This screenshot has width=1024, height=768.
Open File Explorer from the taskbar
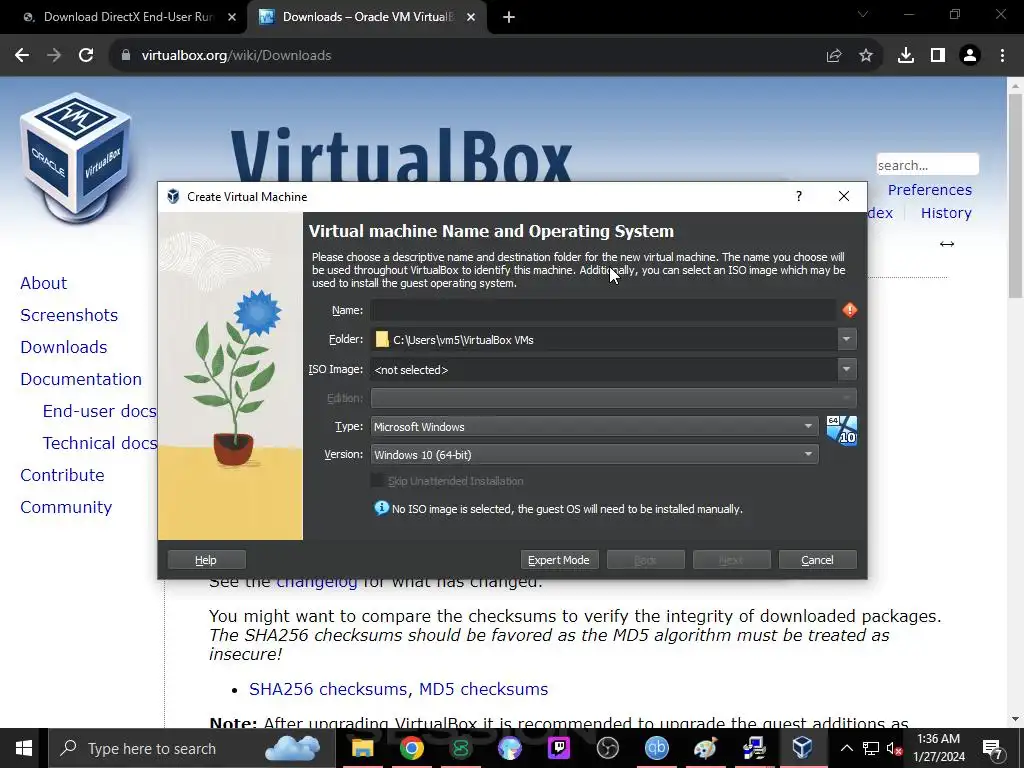[x=362, y=748]
